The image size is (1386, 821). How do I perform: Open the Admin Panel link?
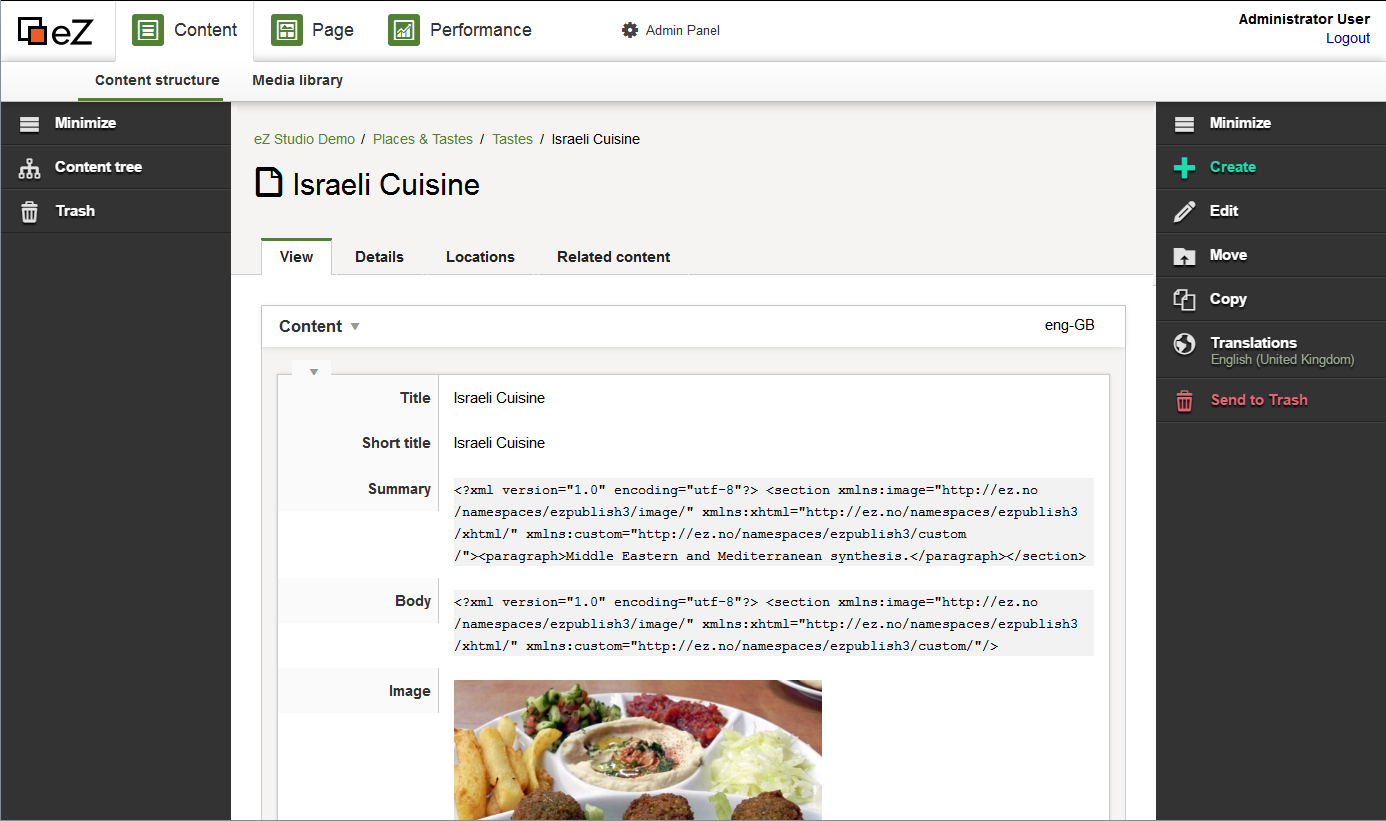click(683, 30)
